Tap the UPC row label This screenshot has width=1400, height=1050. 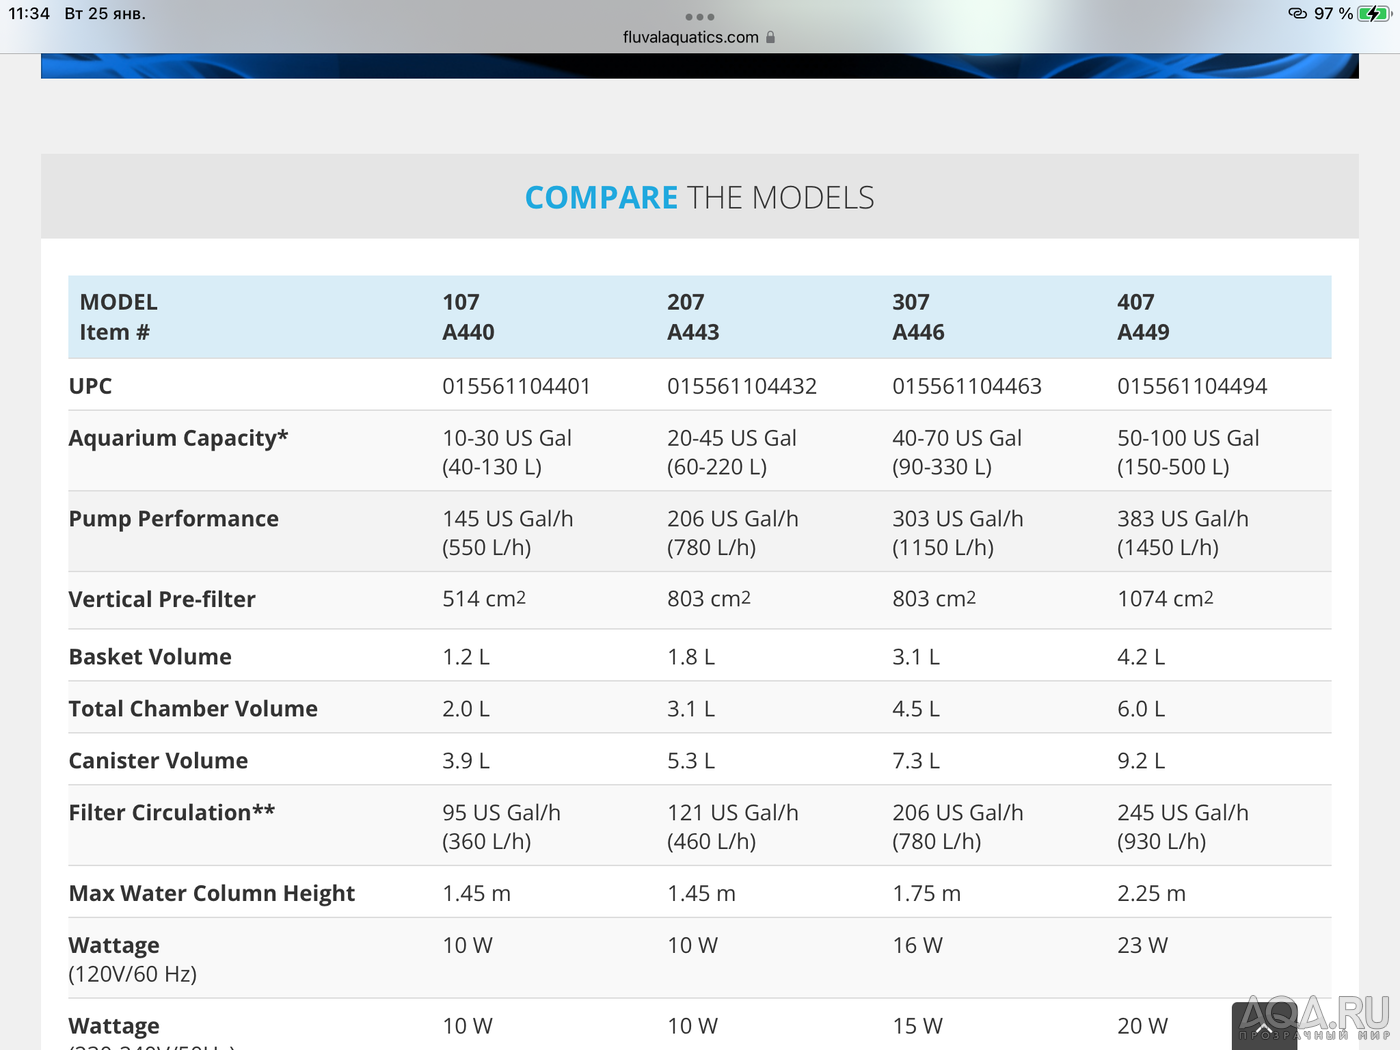coord(90,386)
